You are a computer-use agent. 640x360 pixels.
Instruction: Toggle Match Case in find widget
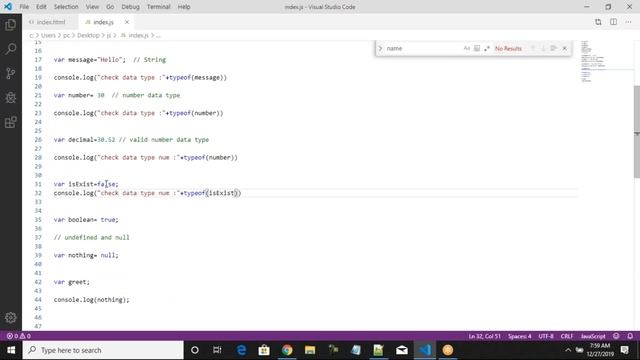(467, 48)
